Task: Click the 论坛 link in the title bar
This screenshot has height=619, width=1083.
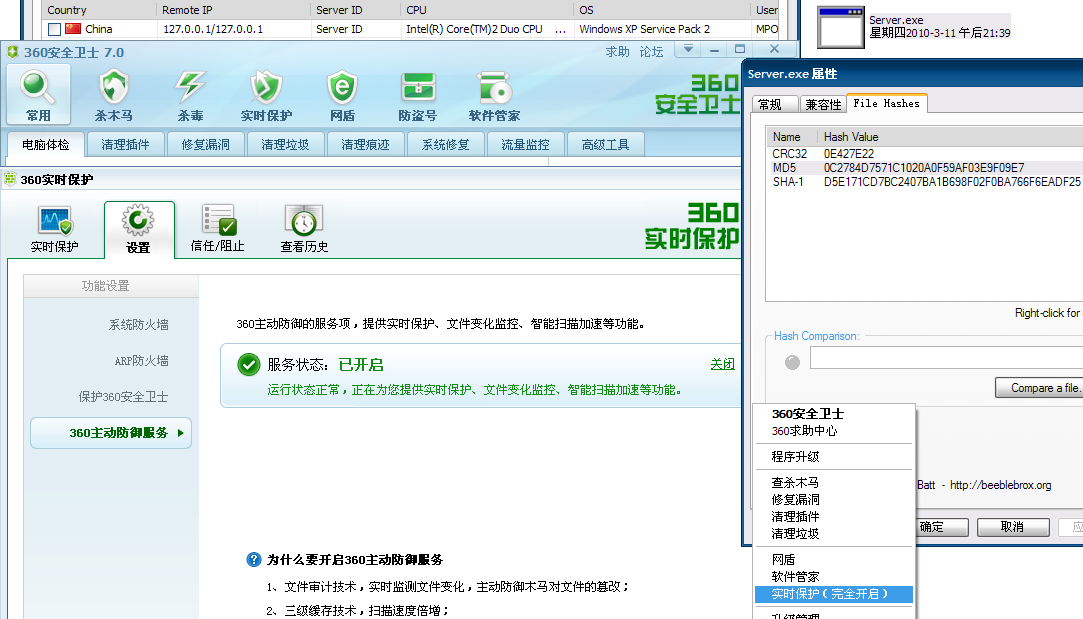Action: (x=651, y=51)
